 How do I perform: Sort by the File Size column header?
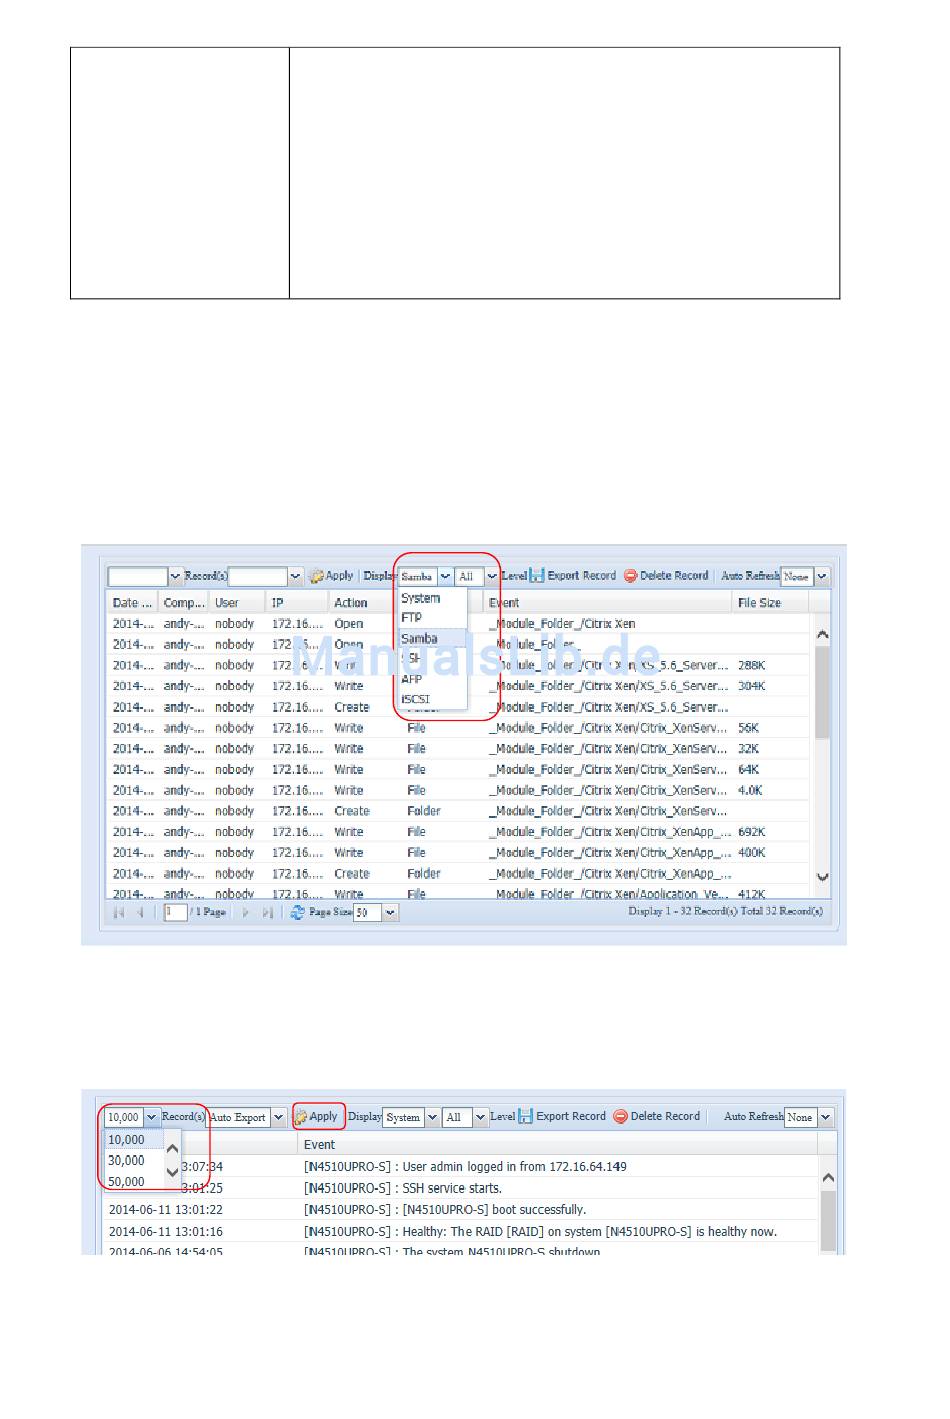pos(770,603)
